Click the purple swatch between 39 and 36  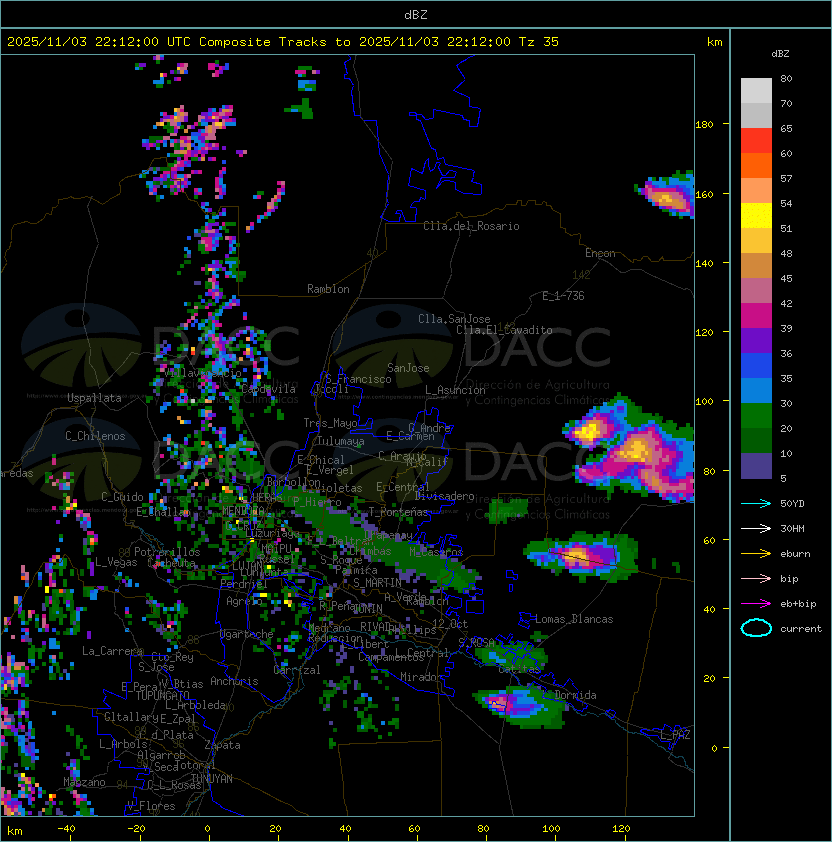pyautogui.click(x=756, y=341)
